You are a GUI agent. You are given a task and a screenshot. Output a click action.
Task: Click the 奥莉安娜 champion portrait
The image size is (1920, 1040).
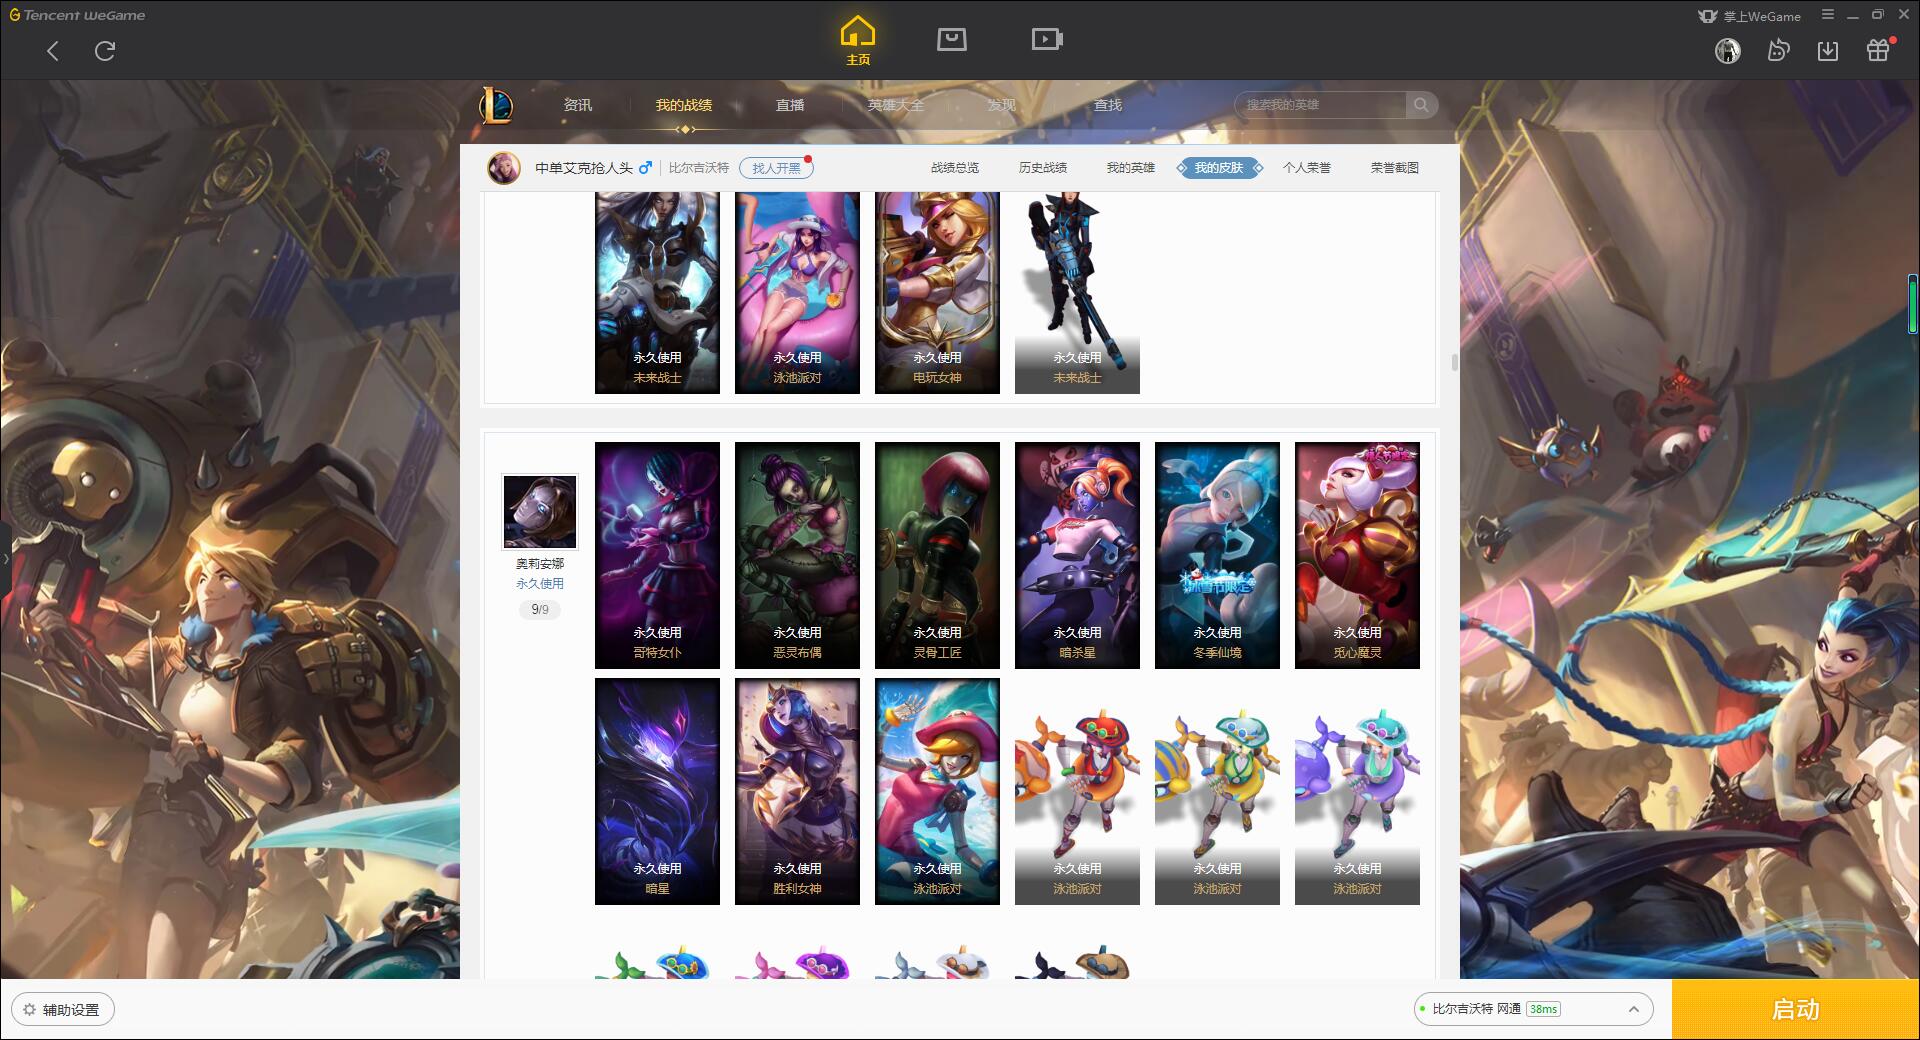(539, 512)
